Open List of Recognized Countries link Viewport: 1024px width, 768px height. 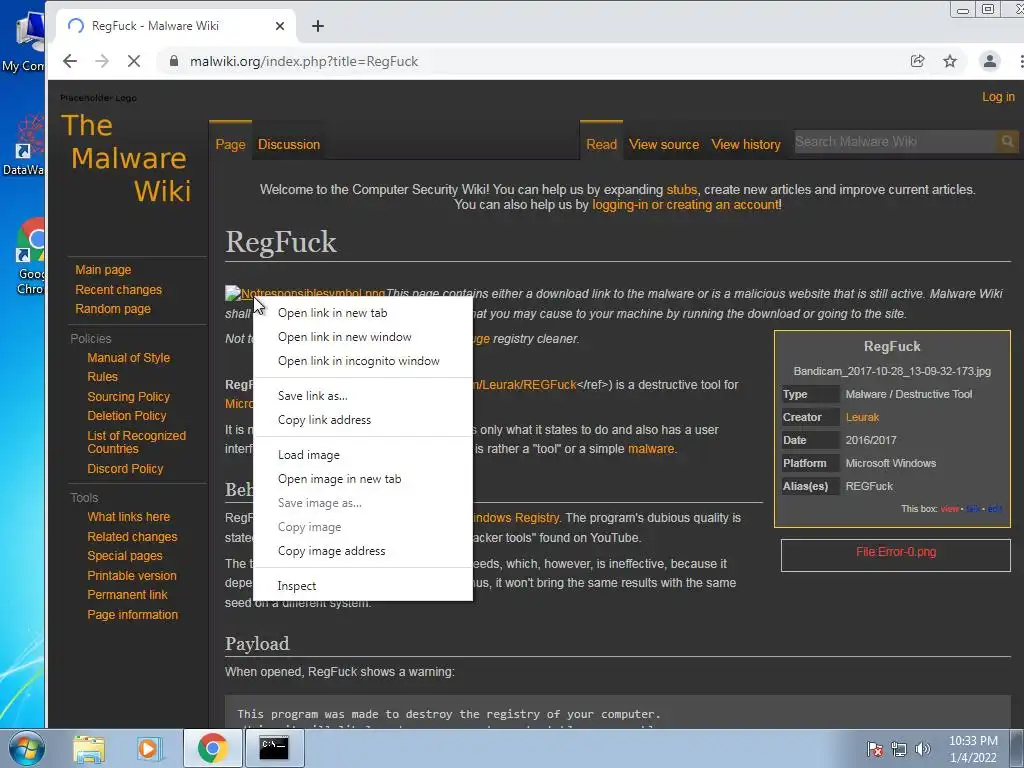tap(136, 442)
